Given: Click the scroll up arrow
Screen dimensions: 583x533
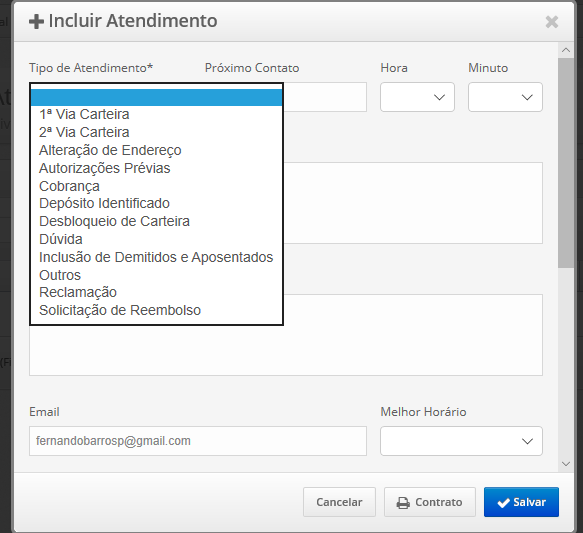Looking at the screenshot, I should pyautogui.click(x=566, y=50).
